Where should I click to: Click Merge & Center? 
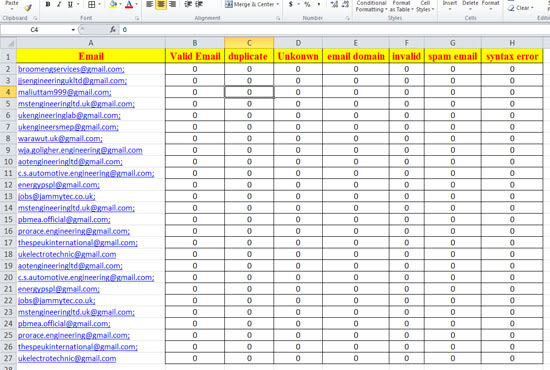pos(250,5)
